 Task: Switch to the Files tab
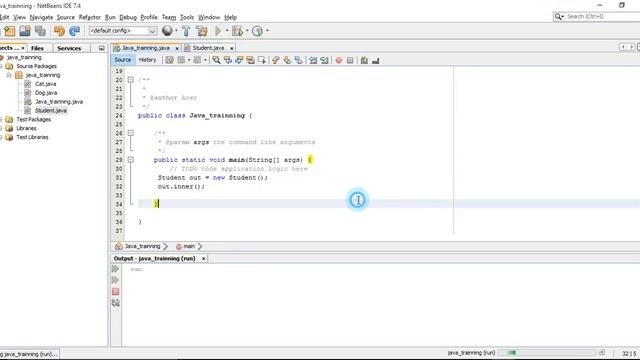pyautogui.click(x=37, y=48)
